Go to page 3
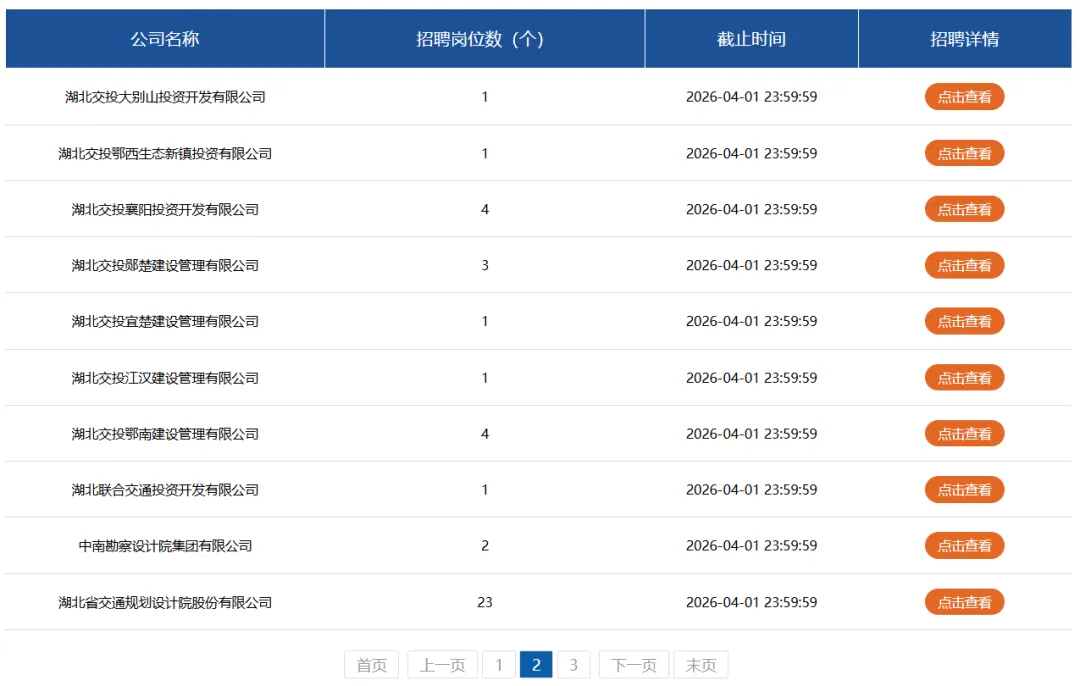 [x=573, y=665]
